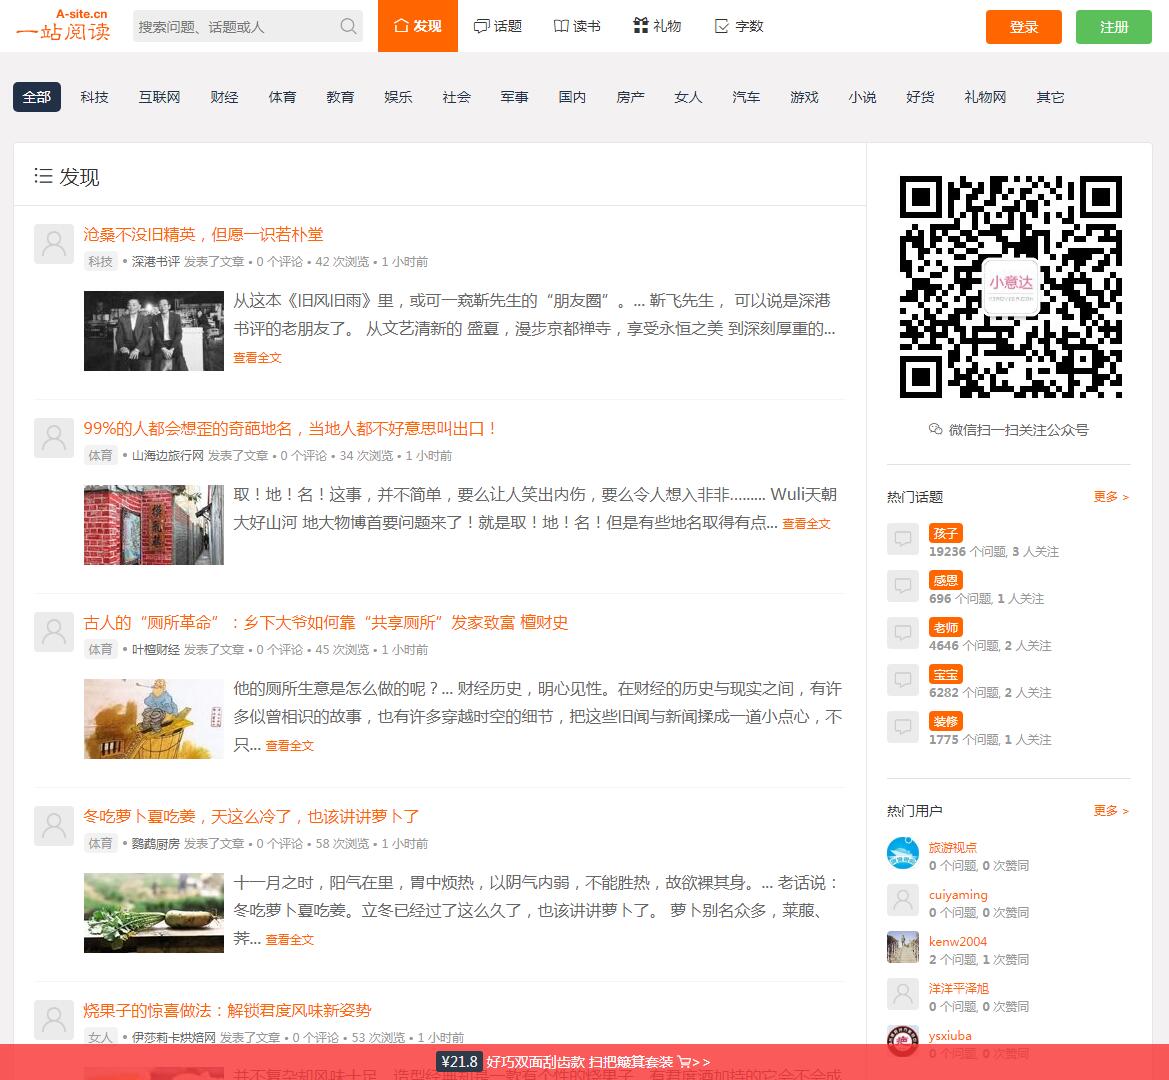The width and height of the screenshot is (1169, 1080).
Task: Expand 更多 next to 热门话题
Action: pos(1110,497)
